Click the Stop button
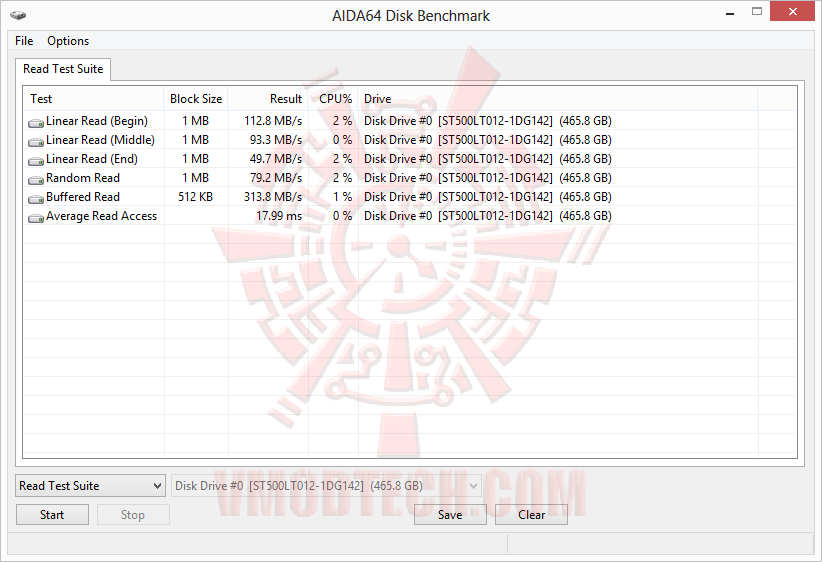The image size is (822, 562). pos(133,515)
